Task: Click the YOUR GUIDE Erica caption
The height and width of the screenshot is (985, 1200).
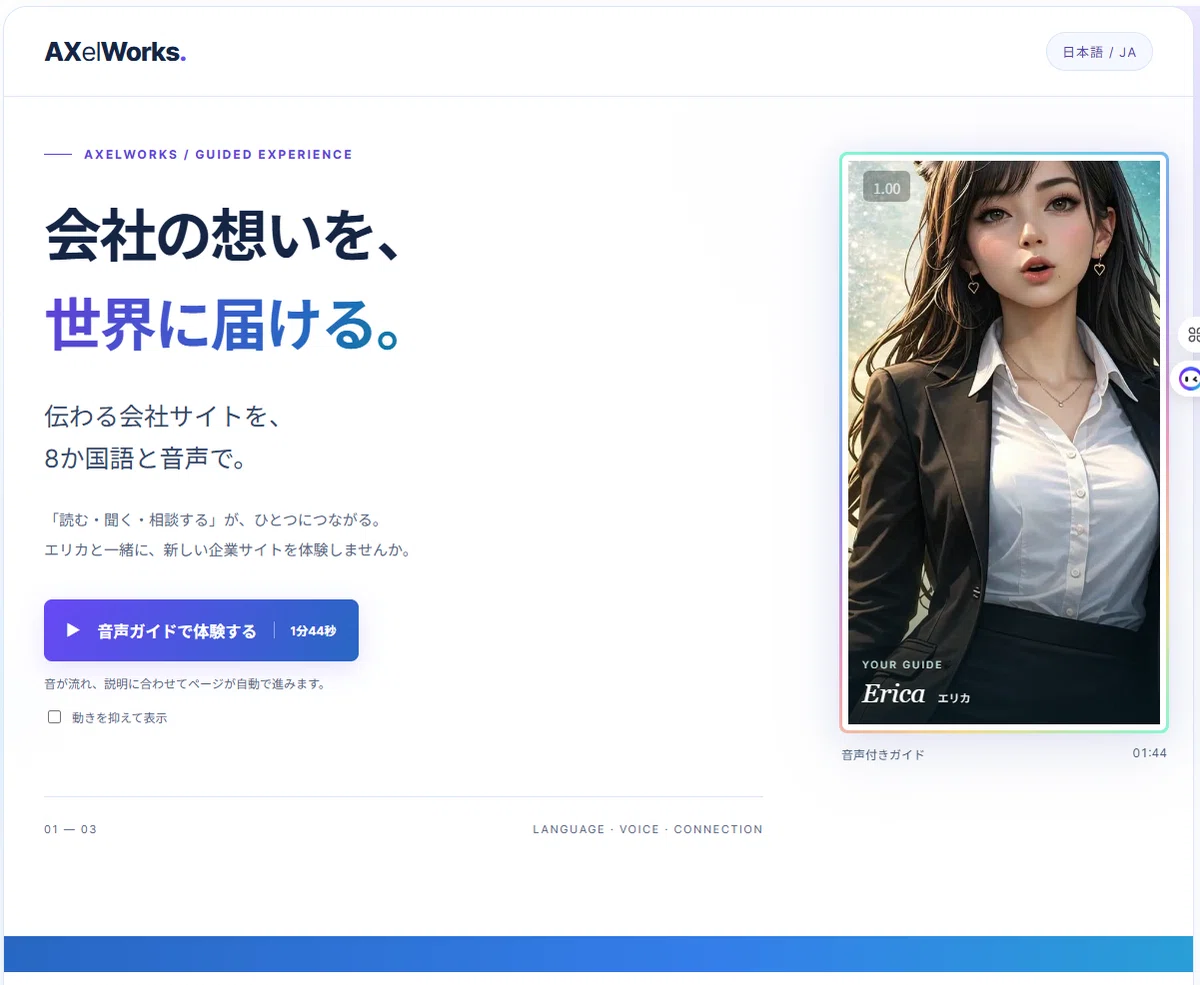Action: click(x=916, y=683)
